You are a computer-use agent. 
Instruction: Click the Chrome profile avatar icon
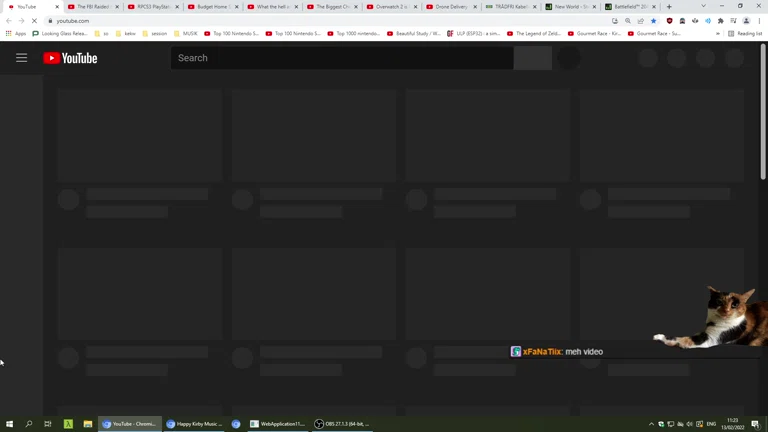click(x=746, y=21)
